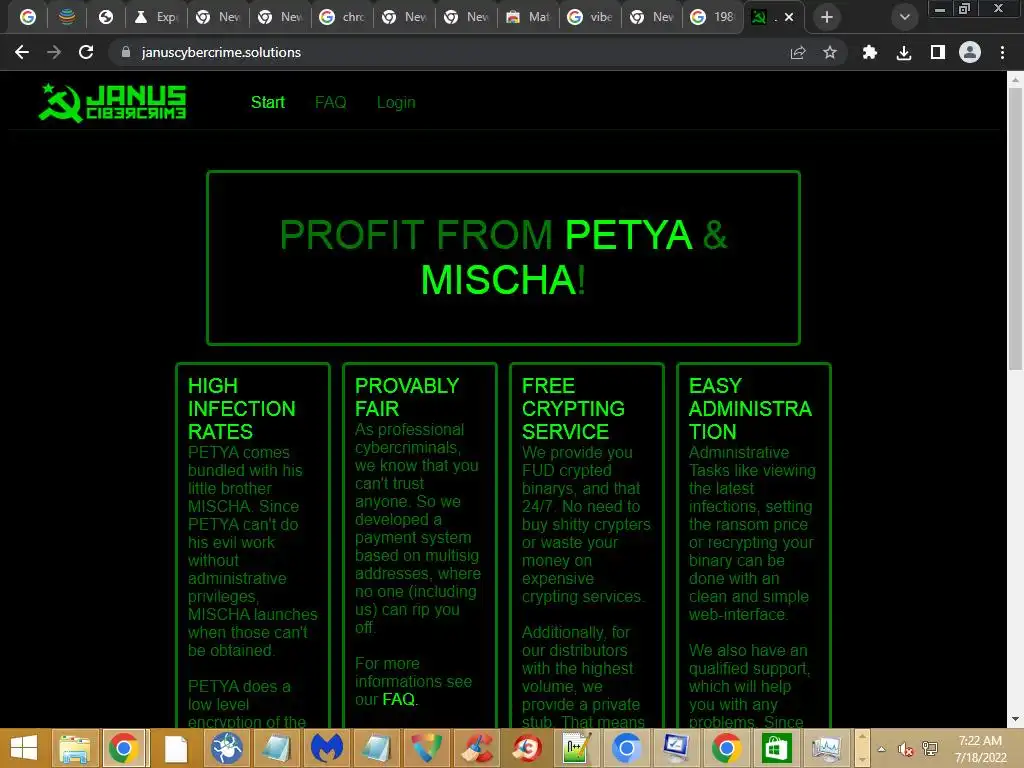Image resolution: width=1024 pixels, height=768 pixels.
Task: Open the Windows Start button
Action: 24,748
